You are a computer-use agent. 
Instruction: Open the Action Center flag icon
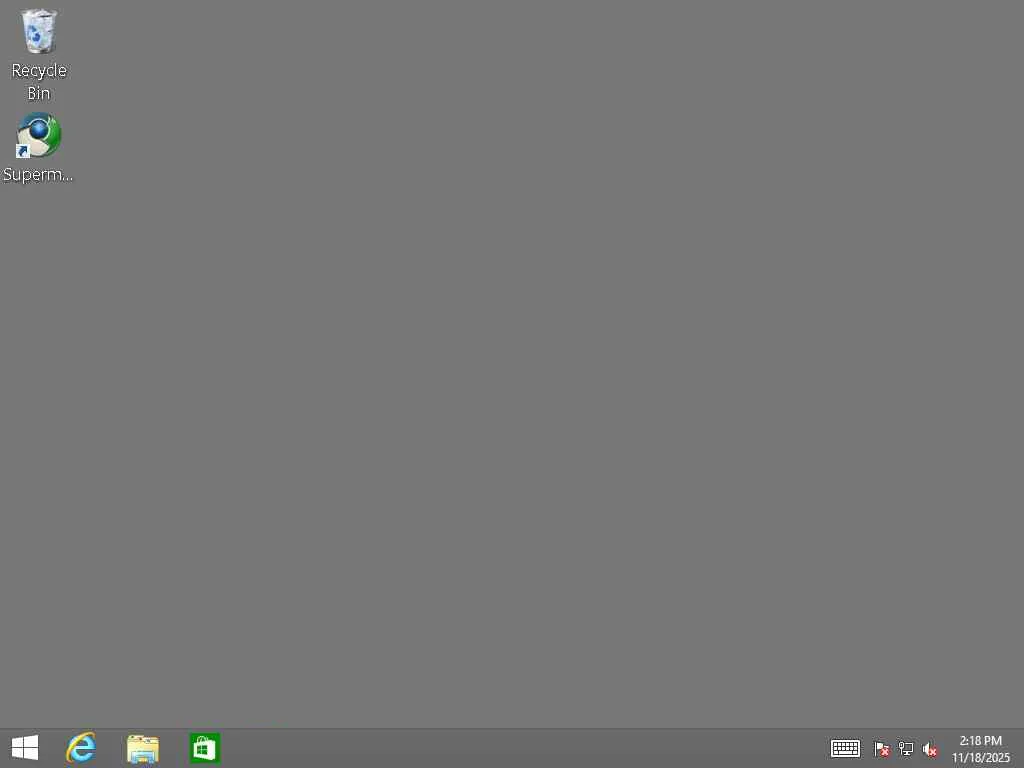(x=881, y=749)
